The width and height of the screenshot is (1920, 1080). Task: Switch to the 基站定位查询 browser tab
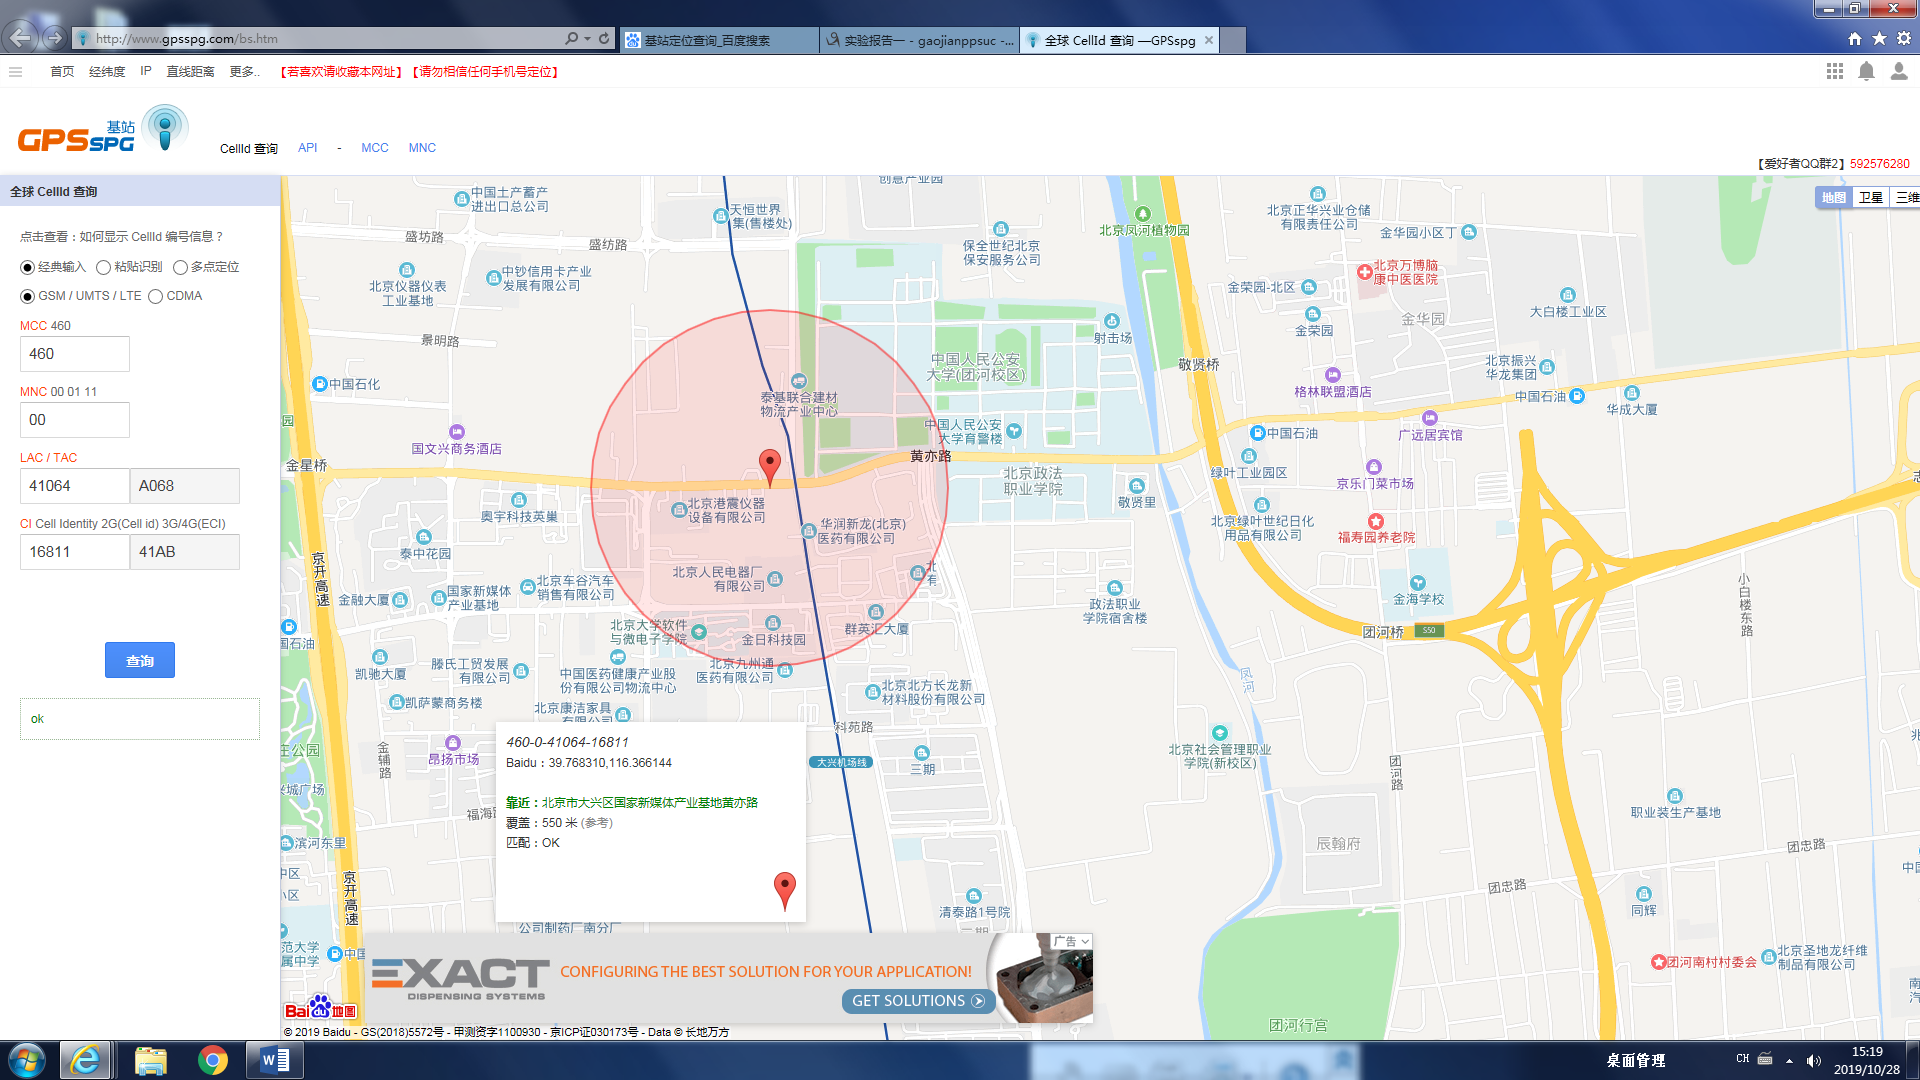pyautogui.click(x=718, y=40)
